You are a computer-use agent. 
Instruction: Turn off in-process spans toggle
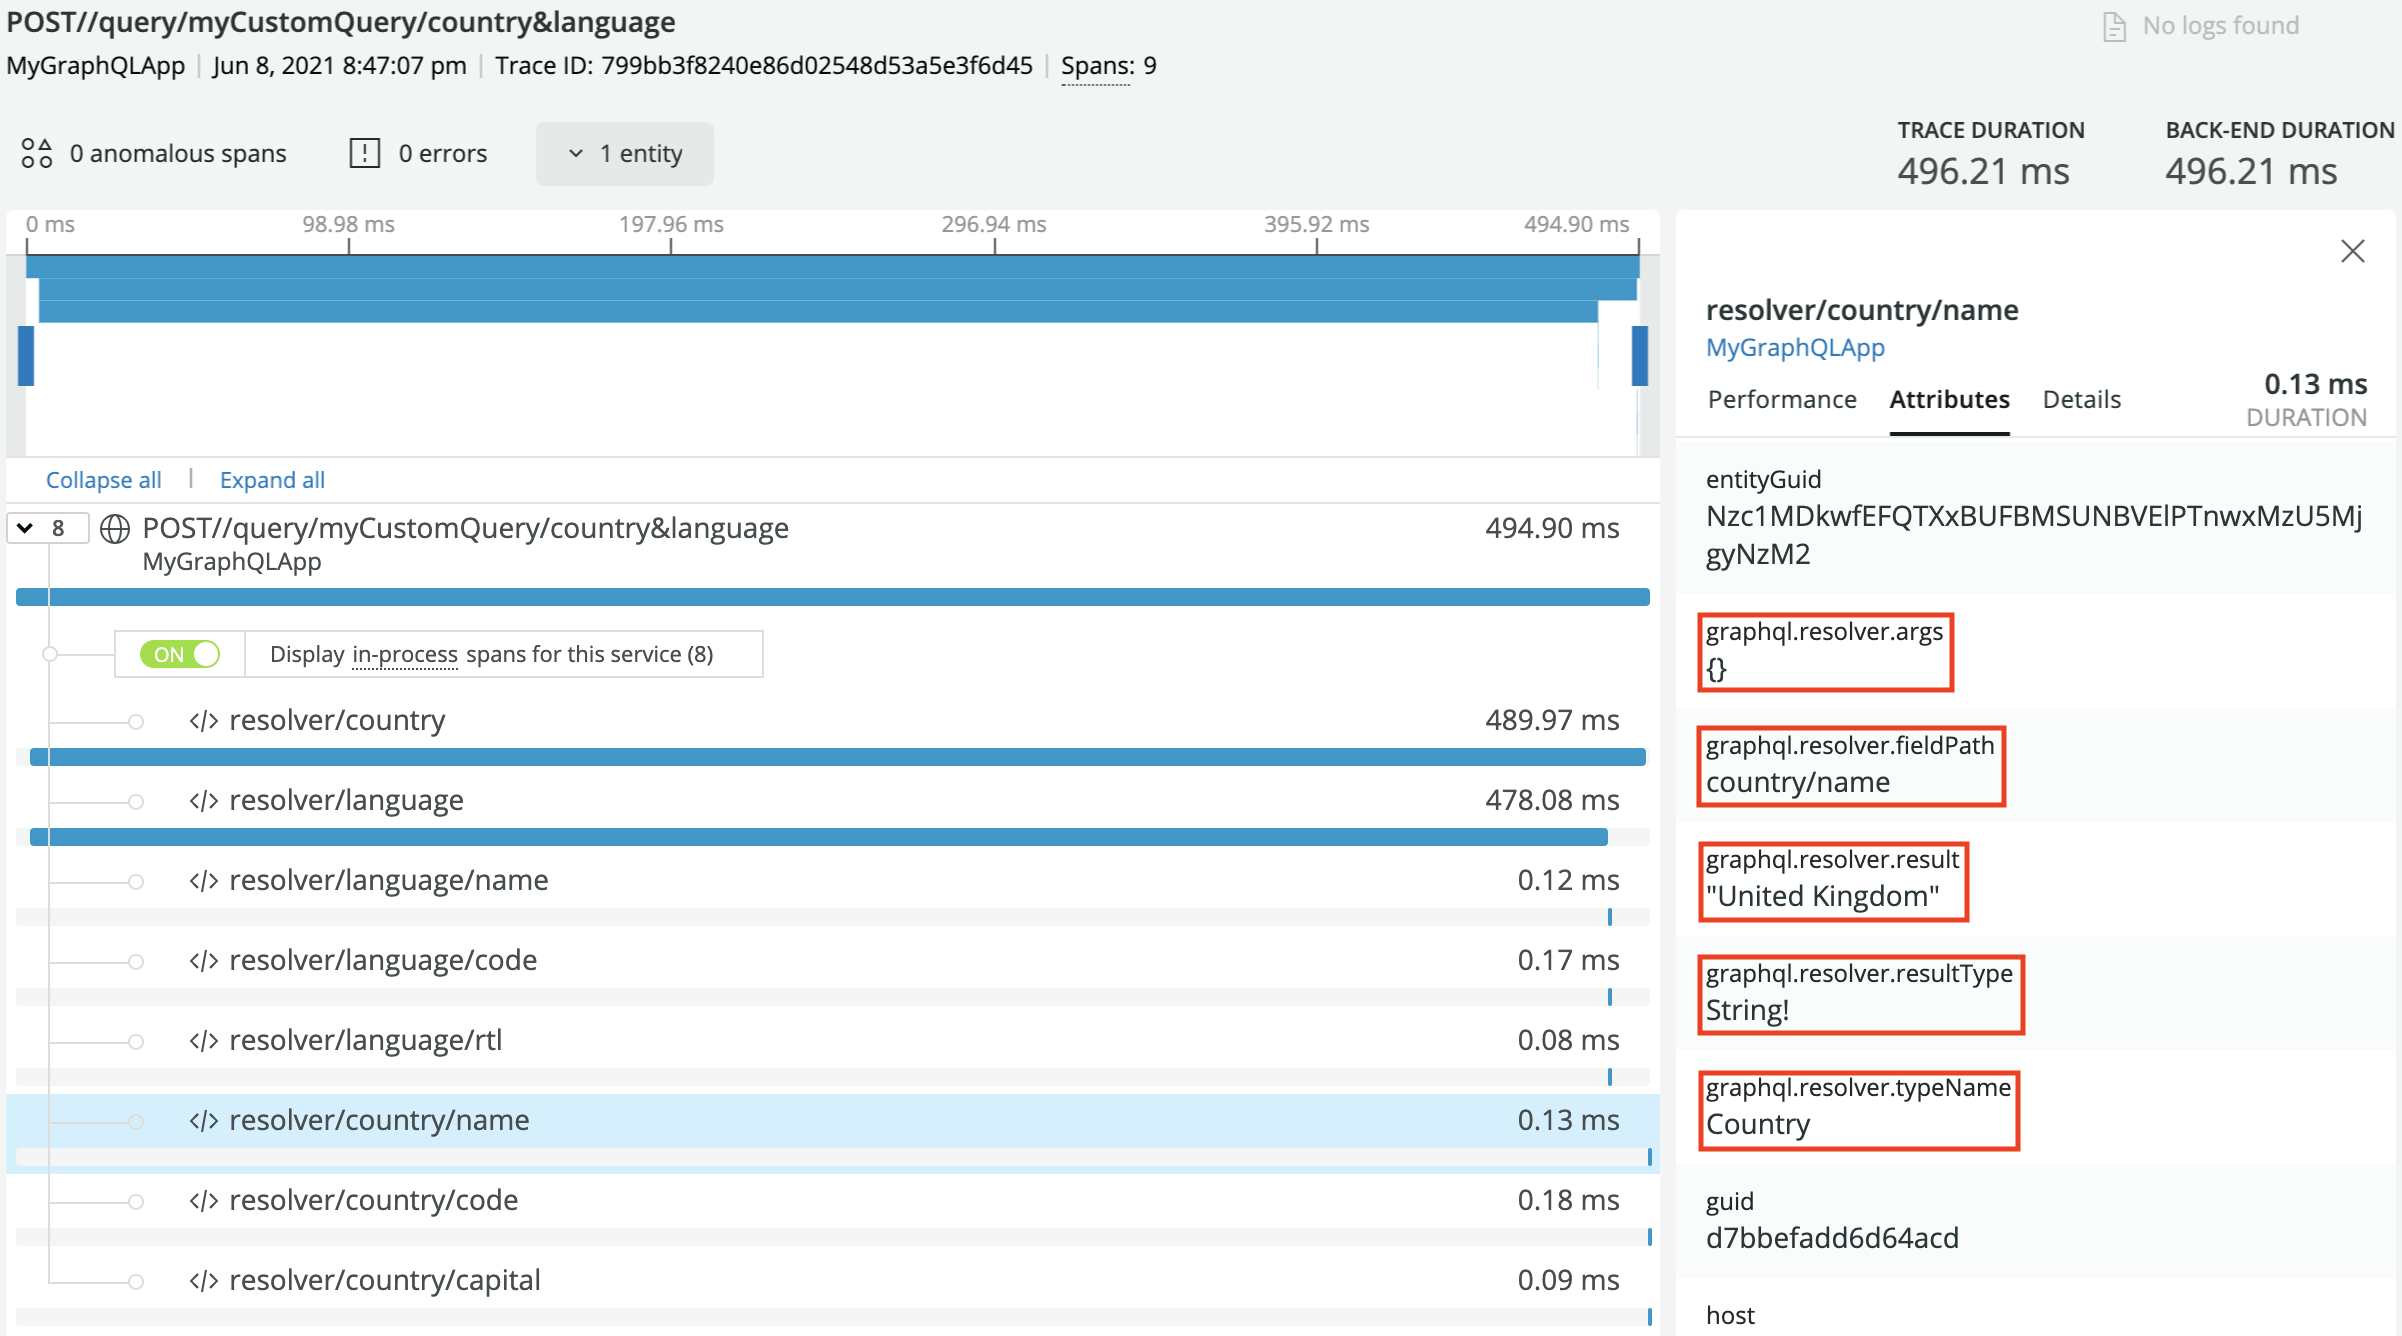pos(180,654)
